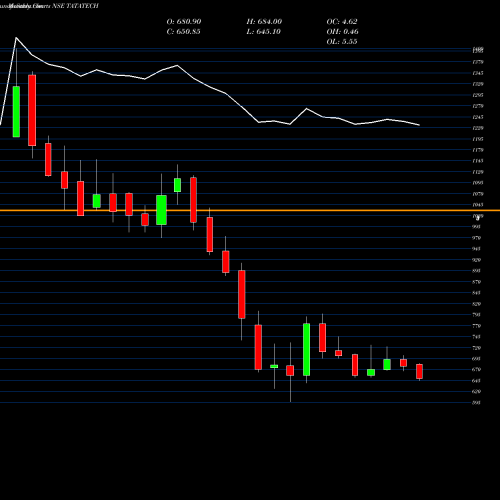Click the first green candle at chart start

coord(16,111)
